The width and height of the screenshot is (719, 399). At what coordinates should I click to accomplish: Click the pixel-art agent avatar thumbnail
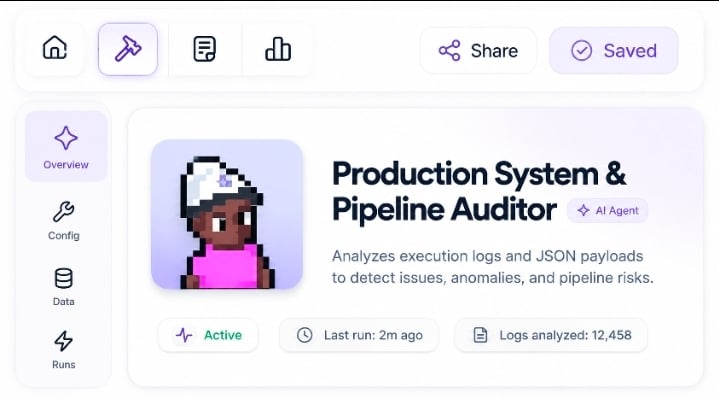tap(227, 214)
